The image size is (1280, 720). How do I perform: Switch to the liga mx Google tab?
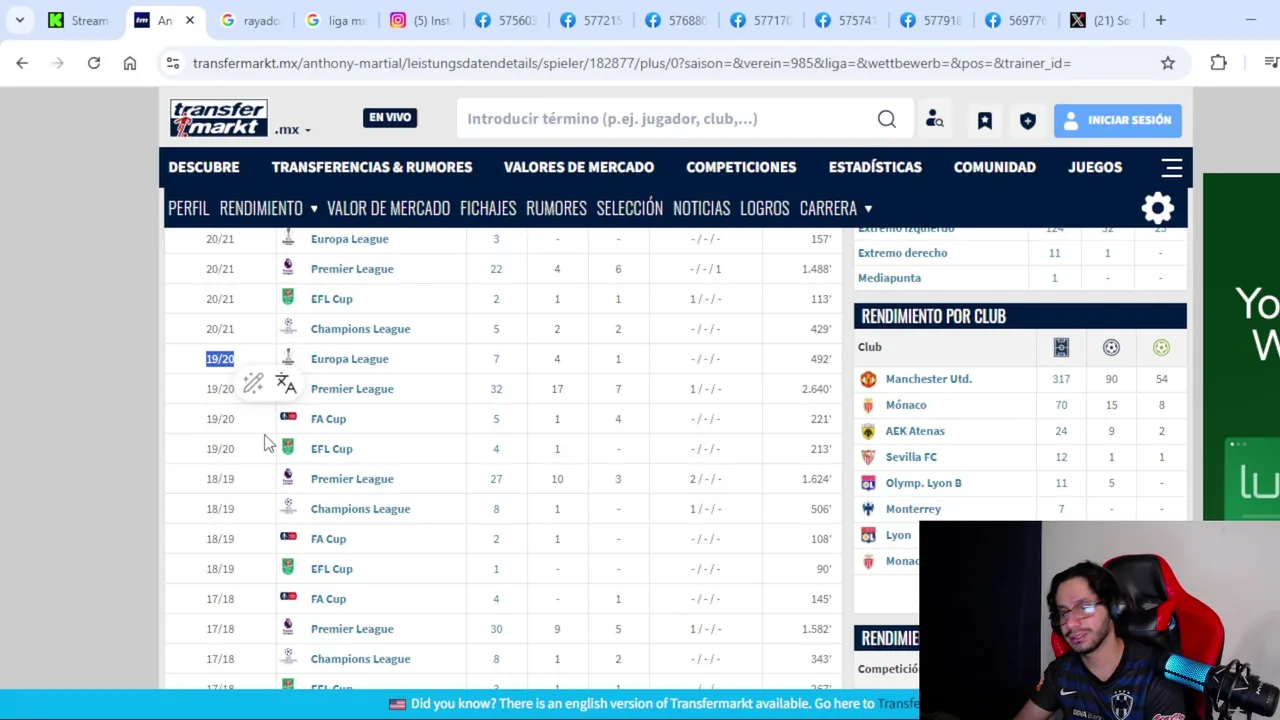pyautogui.click(x=337, y=20)
